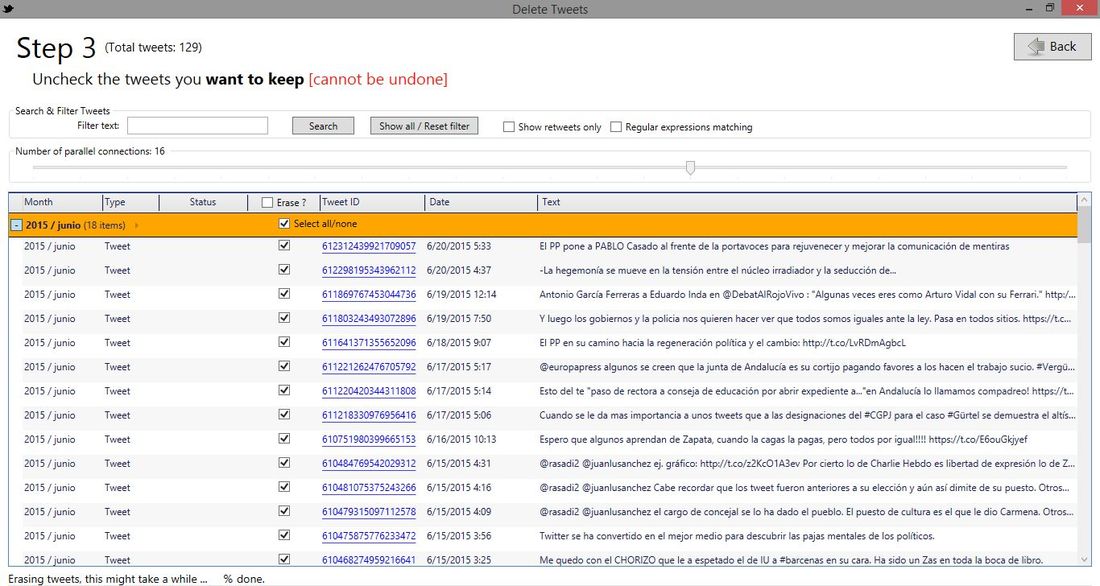Focus the Filter text input field

coord(197,126)
